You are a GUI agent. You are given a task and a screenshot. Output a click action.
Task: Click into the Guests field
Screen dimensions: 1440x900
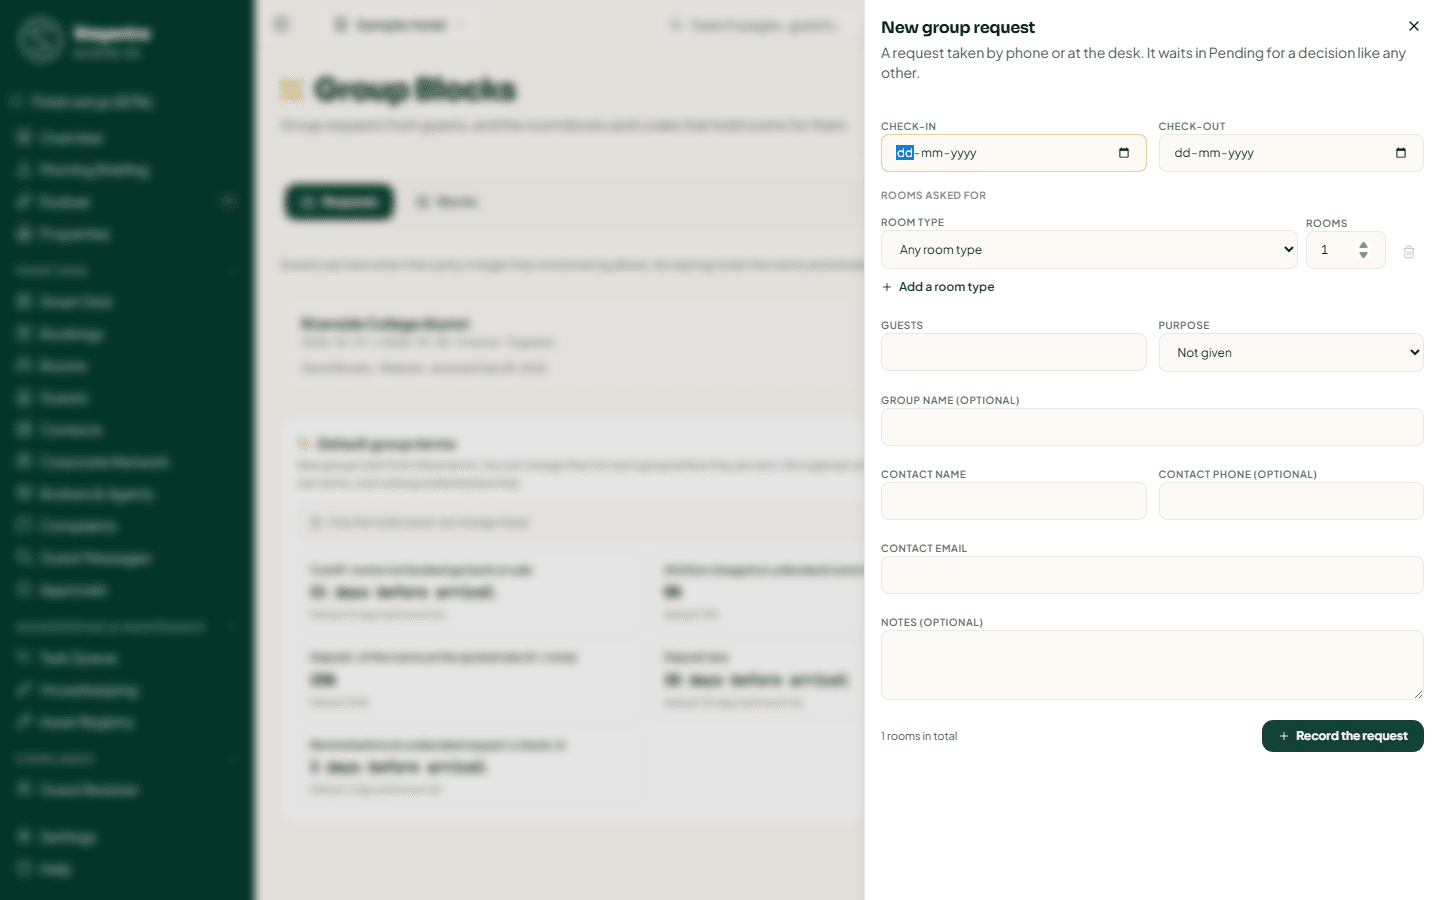click(x=1013, y=352)
